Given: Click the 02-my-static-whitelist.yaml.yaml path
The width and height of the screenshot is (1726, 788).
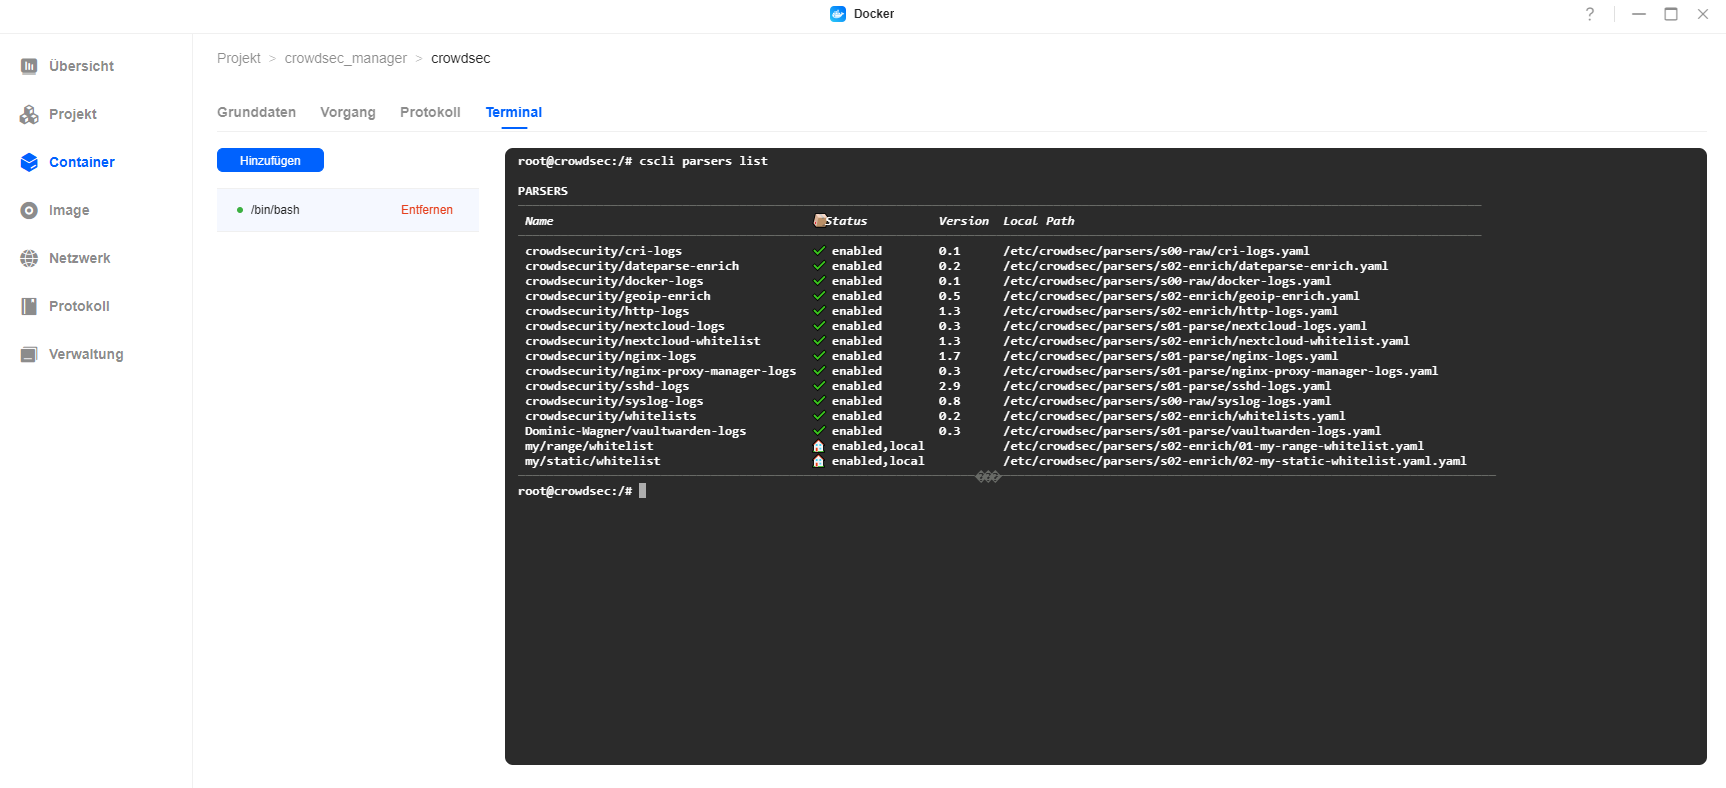Looking at the screenshot, I should pyautogui.click(x=1235, y=461).
